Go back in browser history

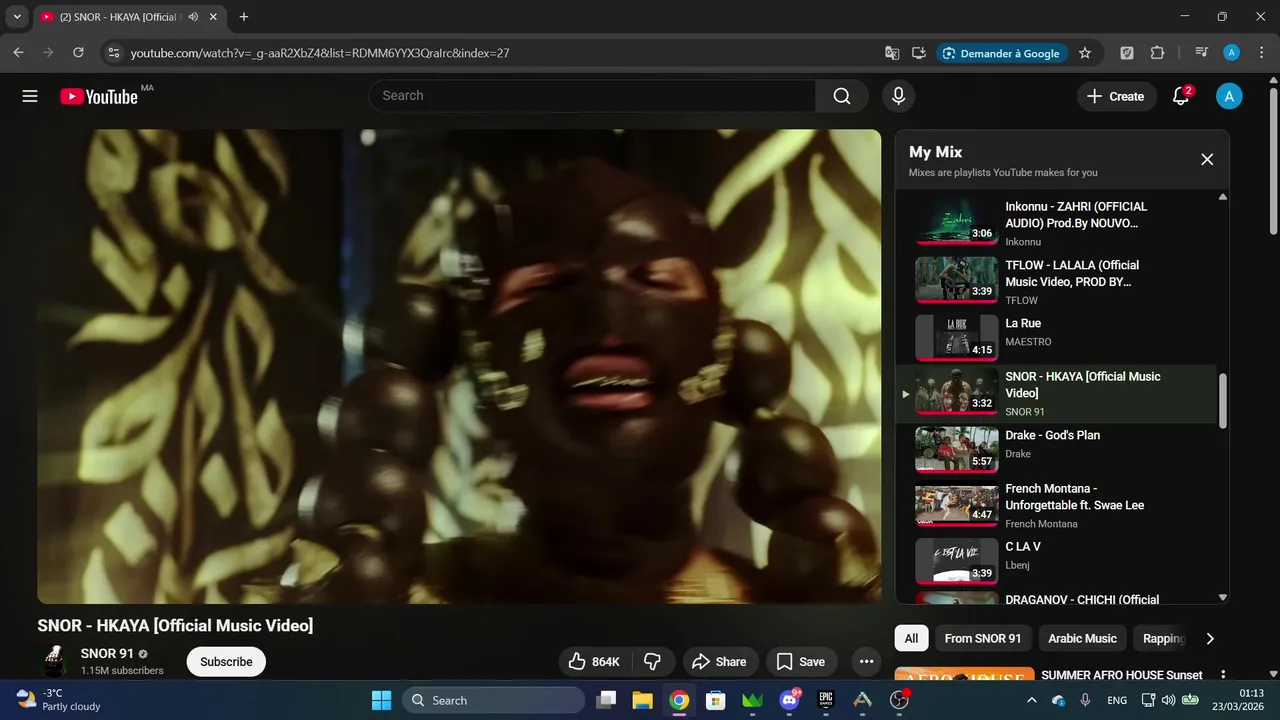pyautogui.click(x=18, y=53)
